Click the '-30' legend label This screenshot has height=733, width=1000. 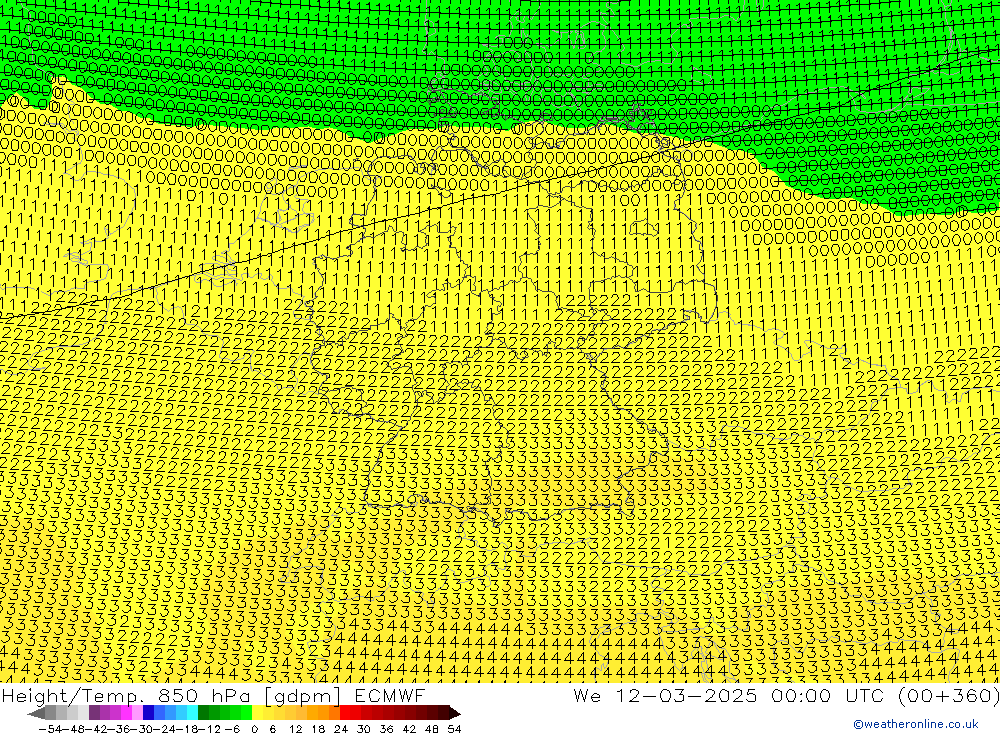point(143,729)
